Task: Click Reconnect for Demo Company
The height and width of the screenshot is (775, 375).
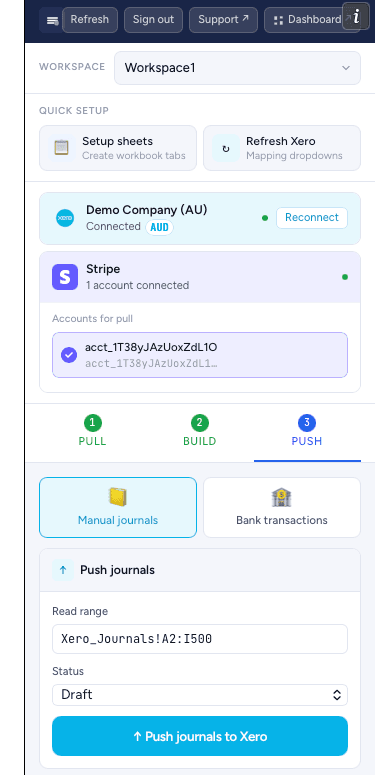Action: [x=312, y=217]
